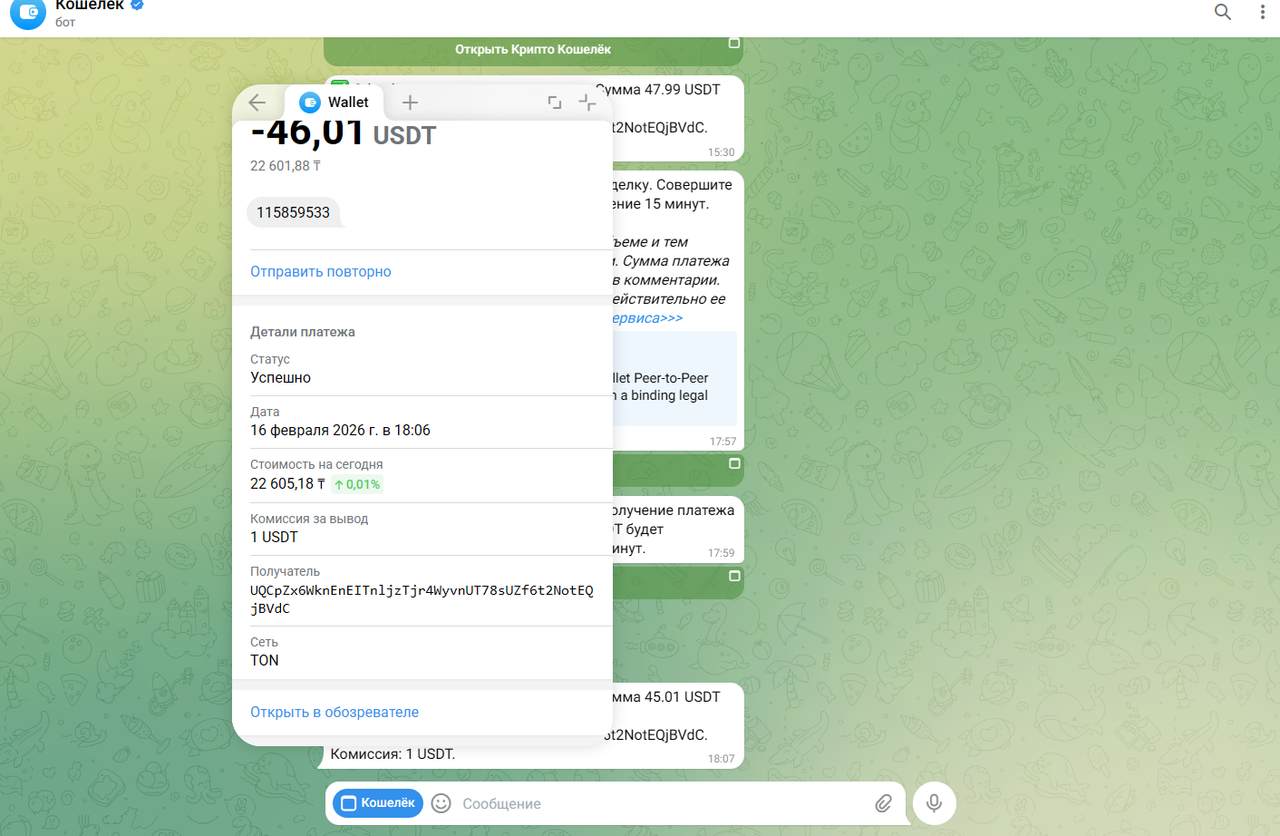
Task: Click the Открыть Крипто Кошелёк button
Action: (x=533, y=49)
